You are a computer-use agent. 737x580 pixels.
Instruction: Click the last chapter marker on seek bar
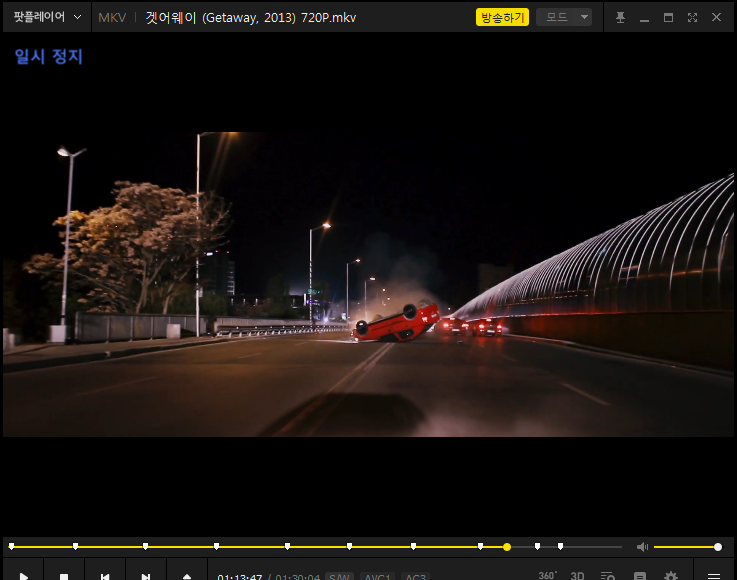click(x=560, y=546)
